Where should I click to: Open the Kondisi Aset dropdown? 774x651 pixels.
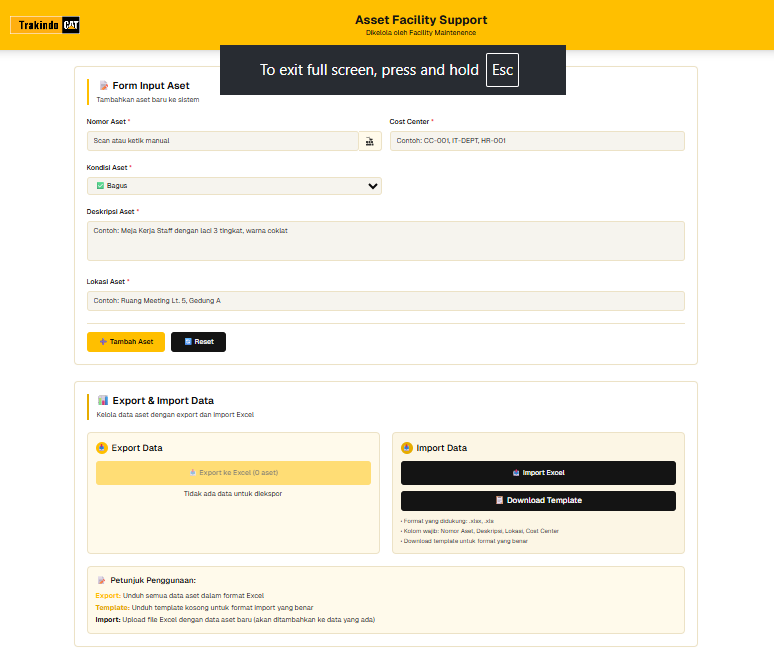pos(234,186)
